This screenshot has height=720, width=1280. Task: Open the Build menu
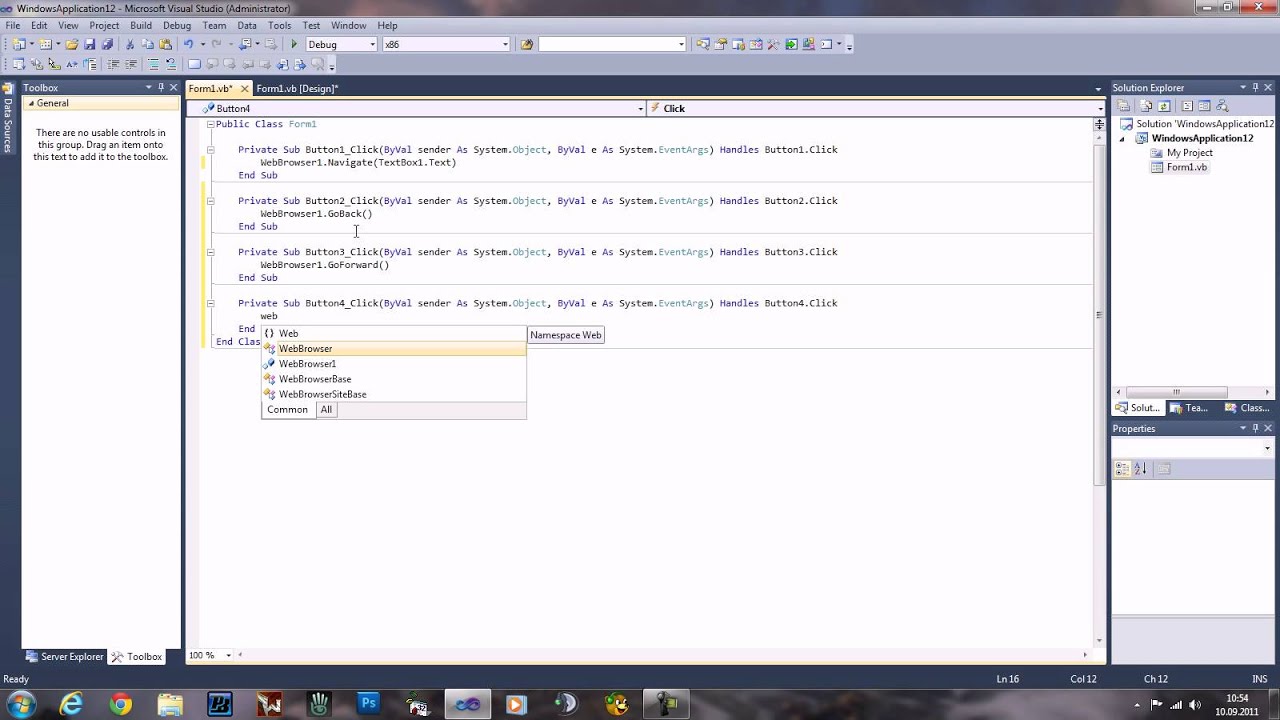140,25
